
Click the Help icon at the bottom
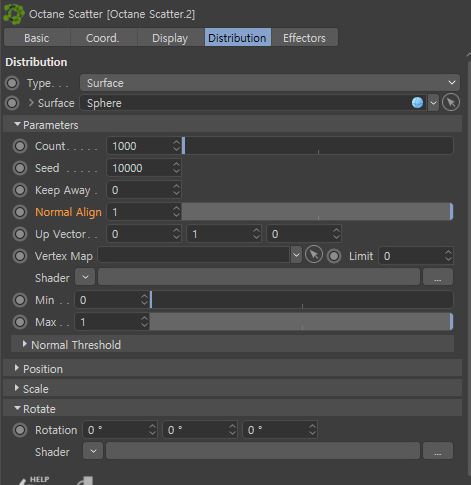tap(33, 480)
